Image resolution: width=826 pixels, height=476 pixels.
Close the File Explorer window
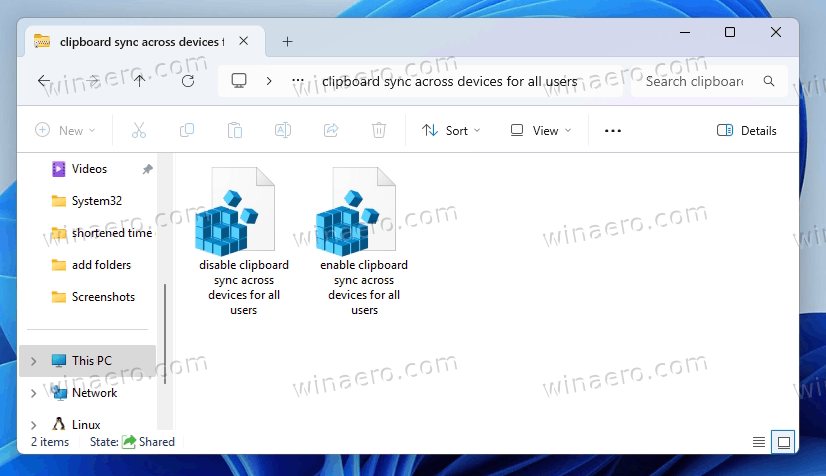[x=775, y=32]
